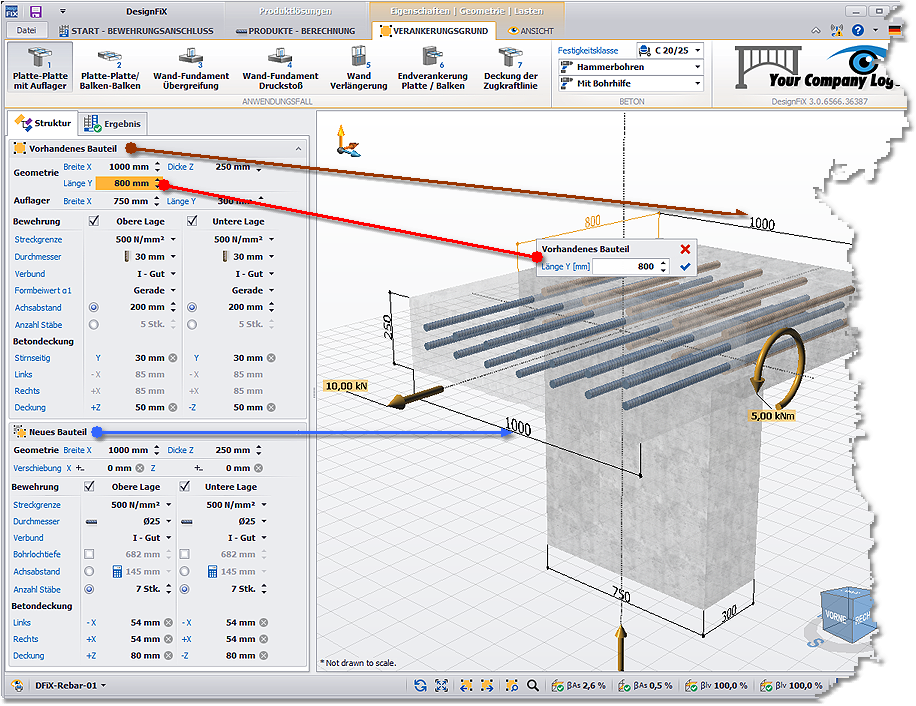Reset Stirnseitig 30 mm Obere Lage value
Image resolution: width=916 pixels, height=706 pixels.
[x=173, y=358]
